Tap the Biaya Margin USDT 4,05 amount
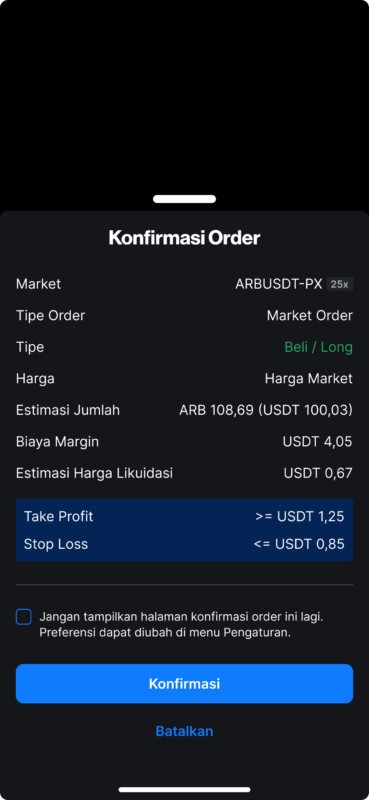Image resolution: width=369 pixels, height=800 pixels. (317, 442)
